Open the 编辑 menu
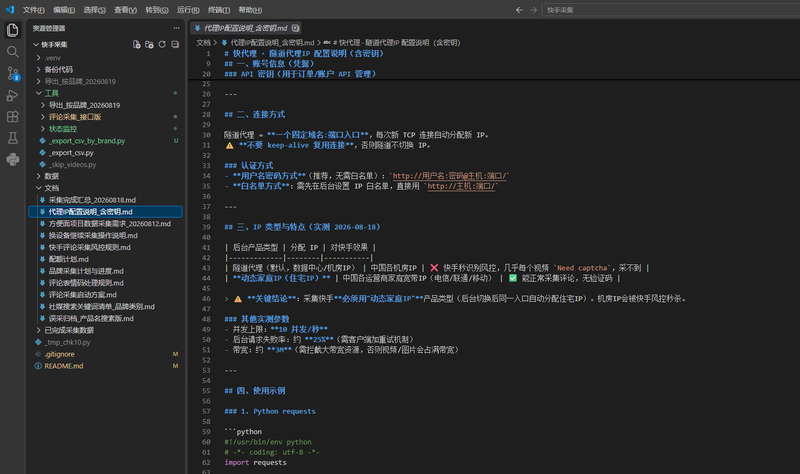Image resolution: width=800 pixels, height=474 pixels. pyautogui.click(x=64, y=10)
